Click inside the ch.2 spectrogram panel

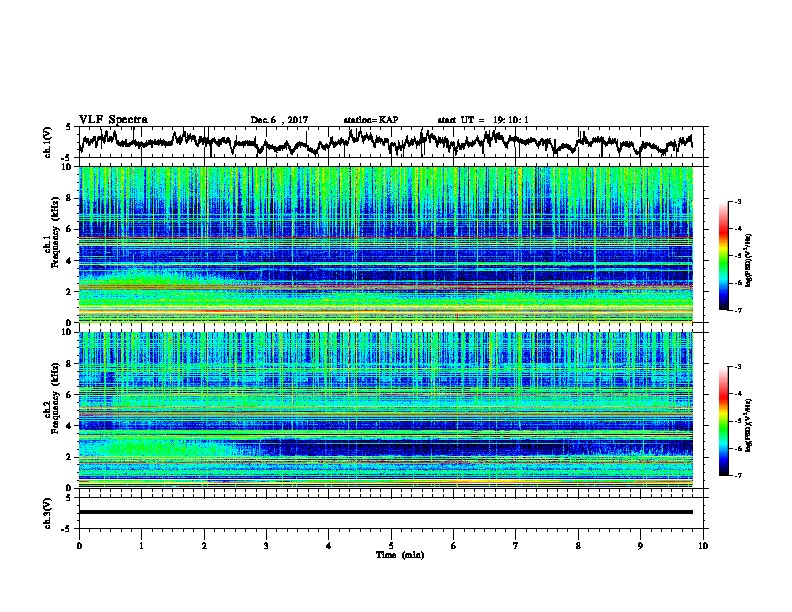pos(386,410)
